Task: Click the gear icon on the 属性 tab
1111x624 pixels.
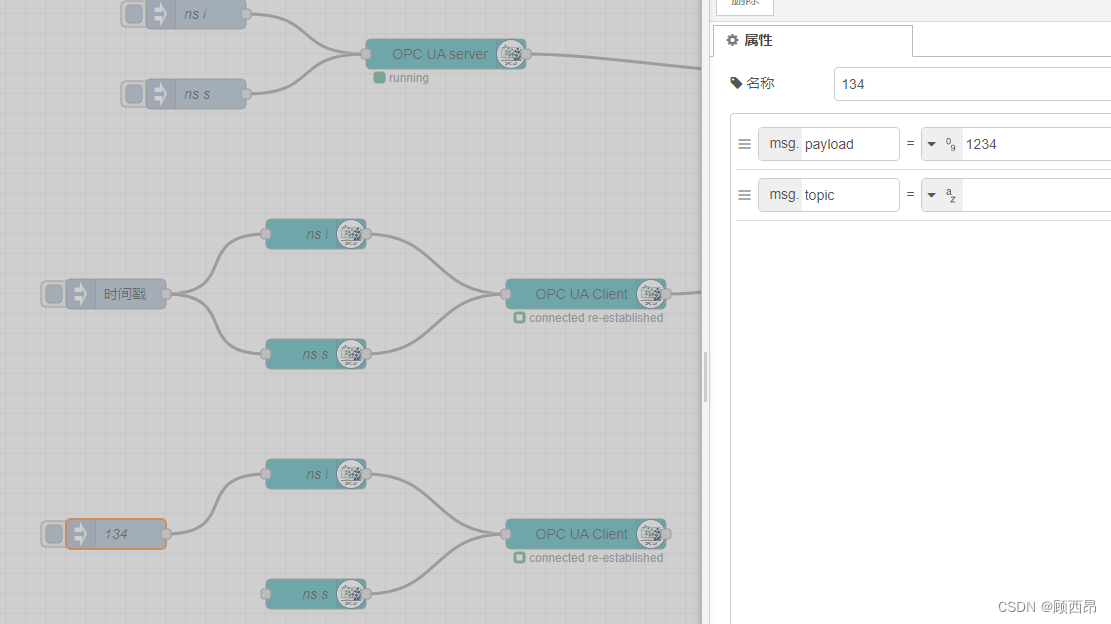Action: [x=731, y=40]
